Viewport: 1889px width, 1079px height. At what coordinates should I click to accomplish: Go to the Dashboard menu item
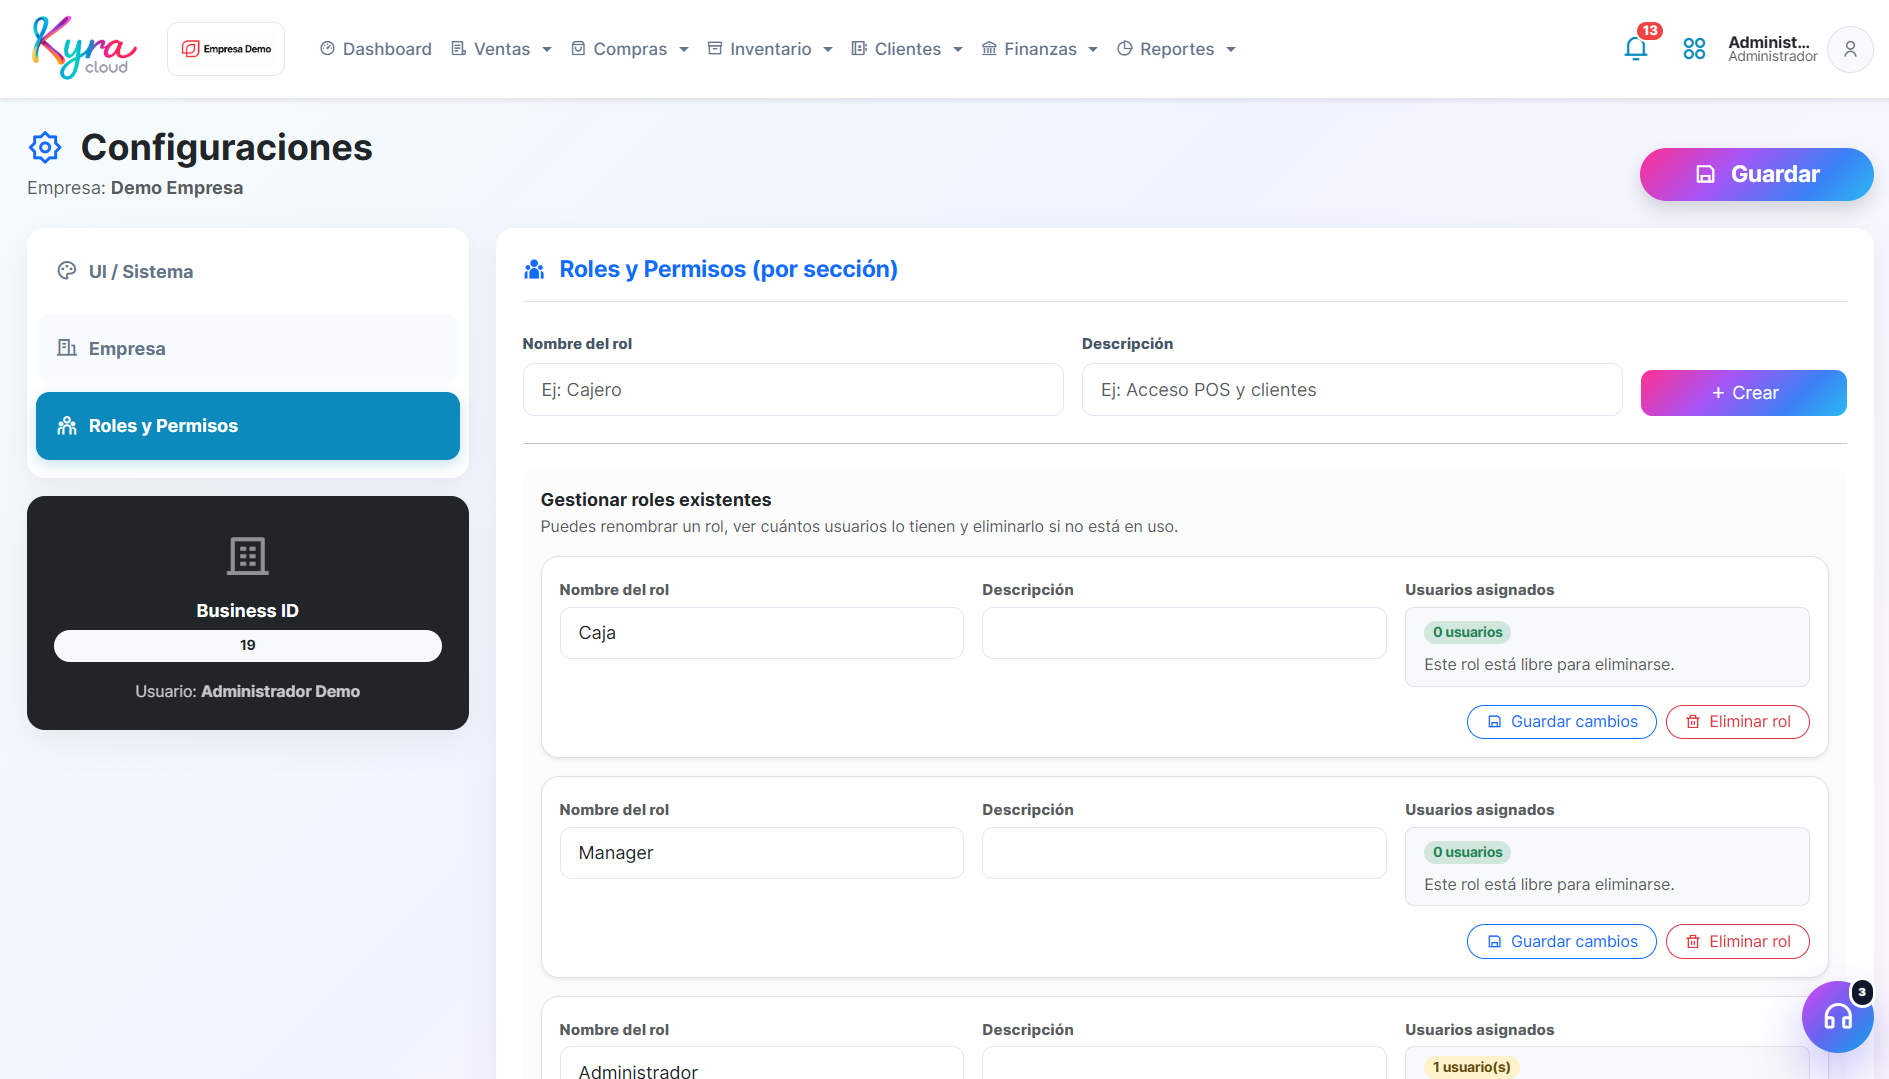click(376, 49)
